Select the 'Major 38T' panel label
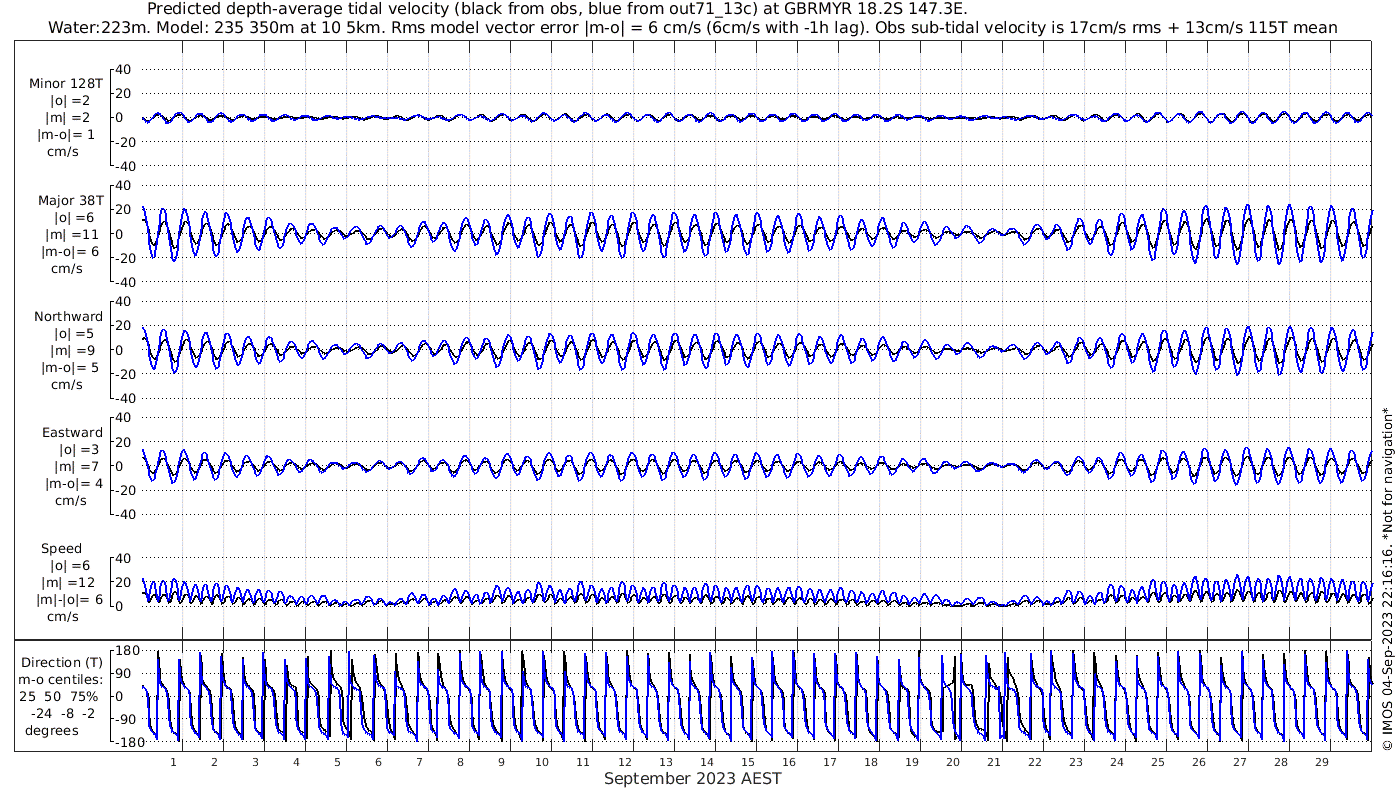 71,200
